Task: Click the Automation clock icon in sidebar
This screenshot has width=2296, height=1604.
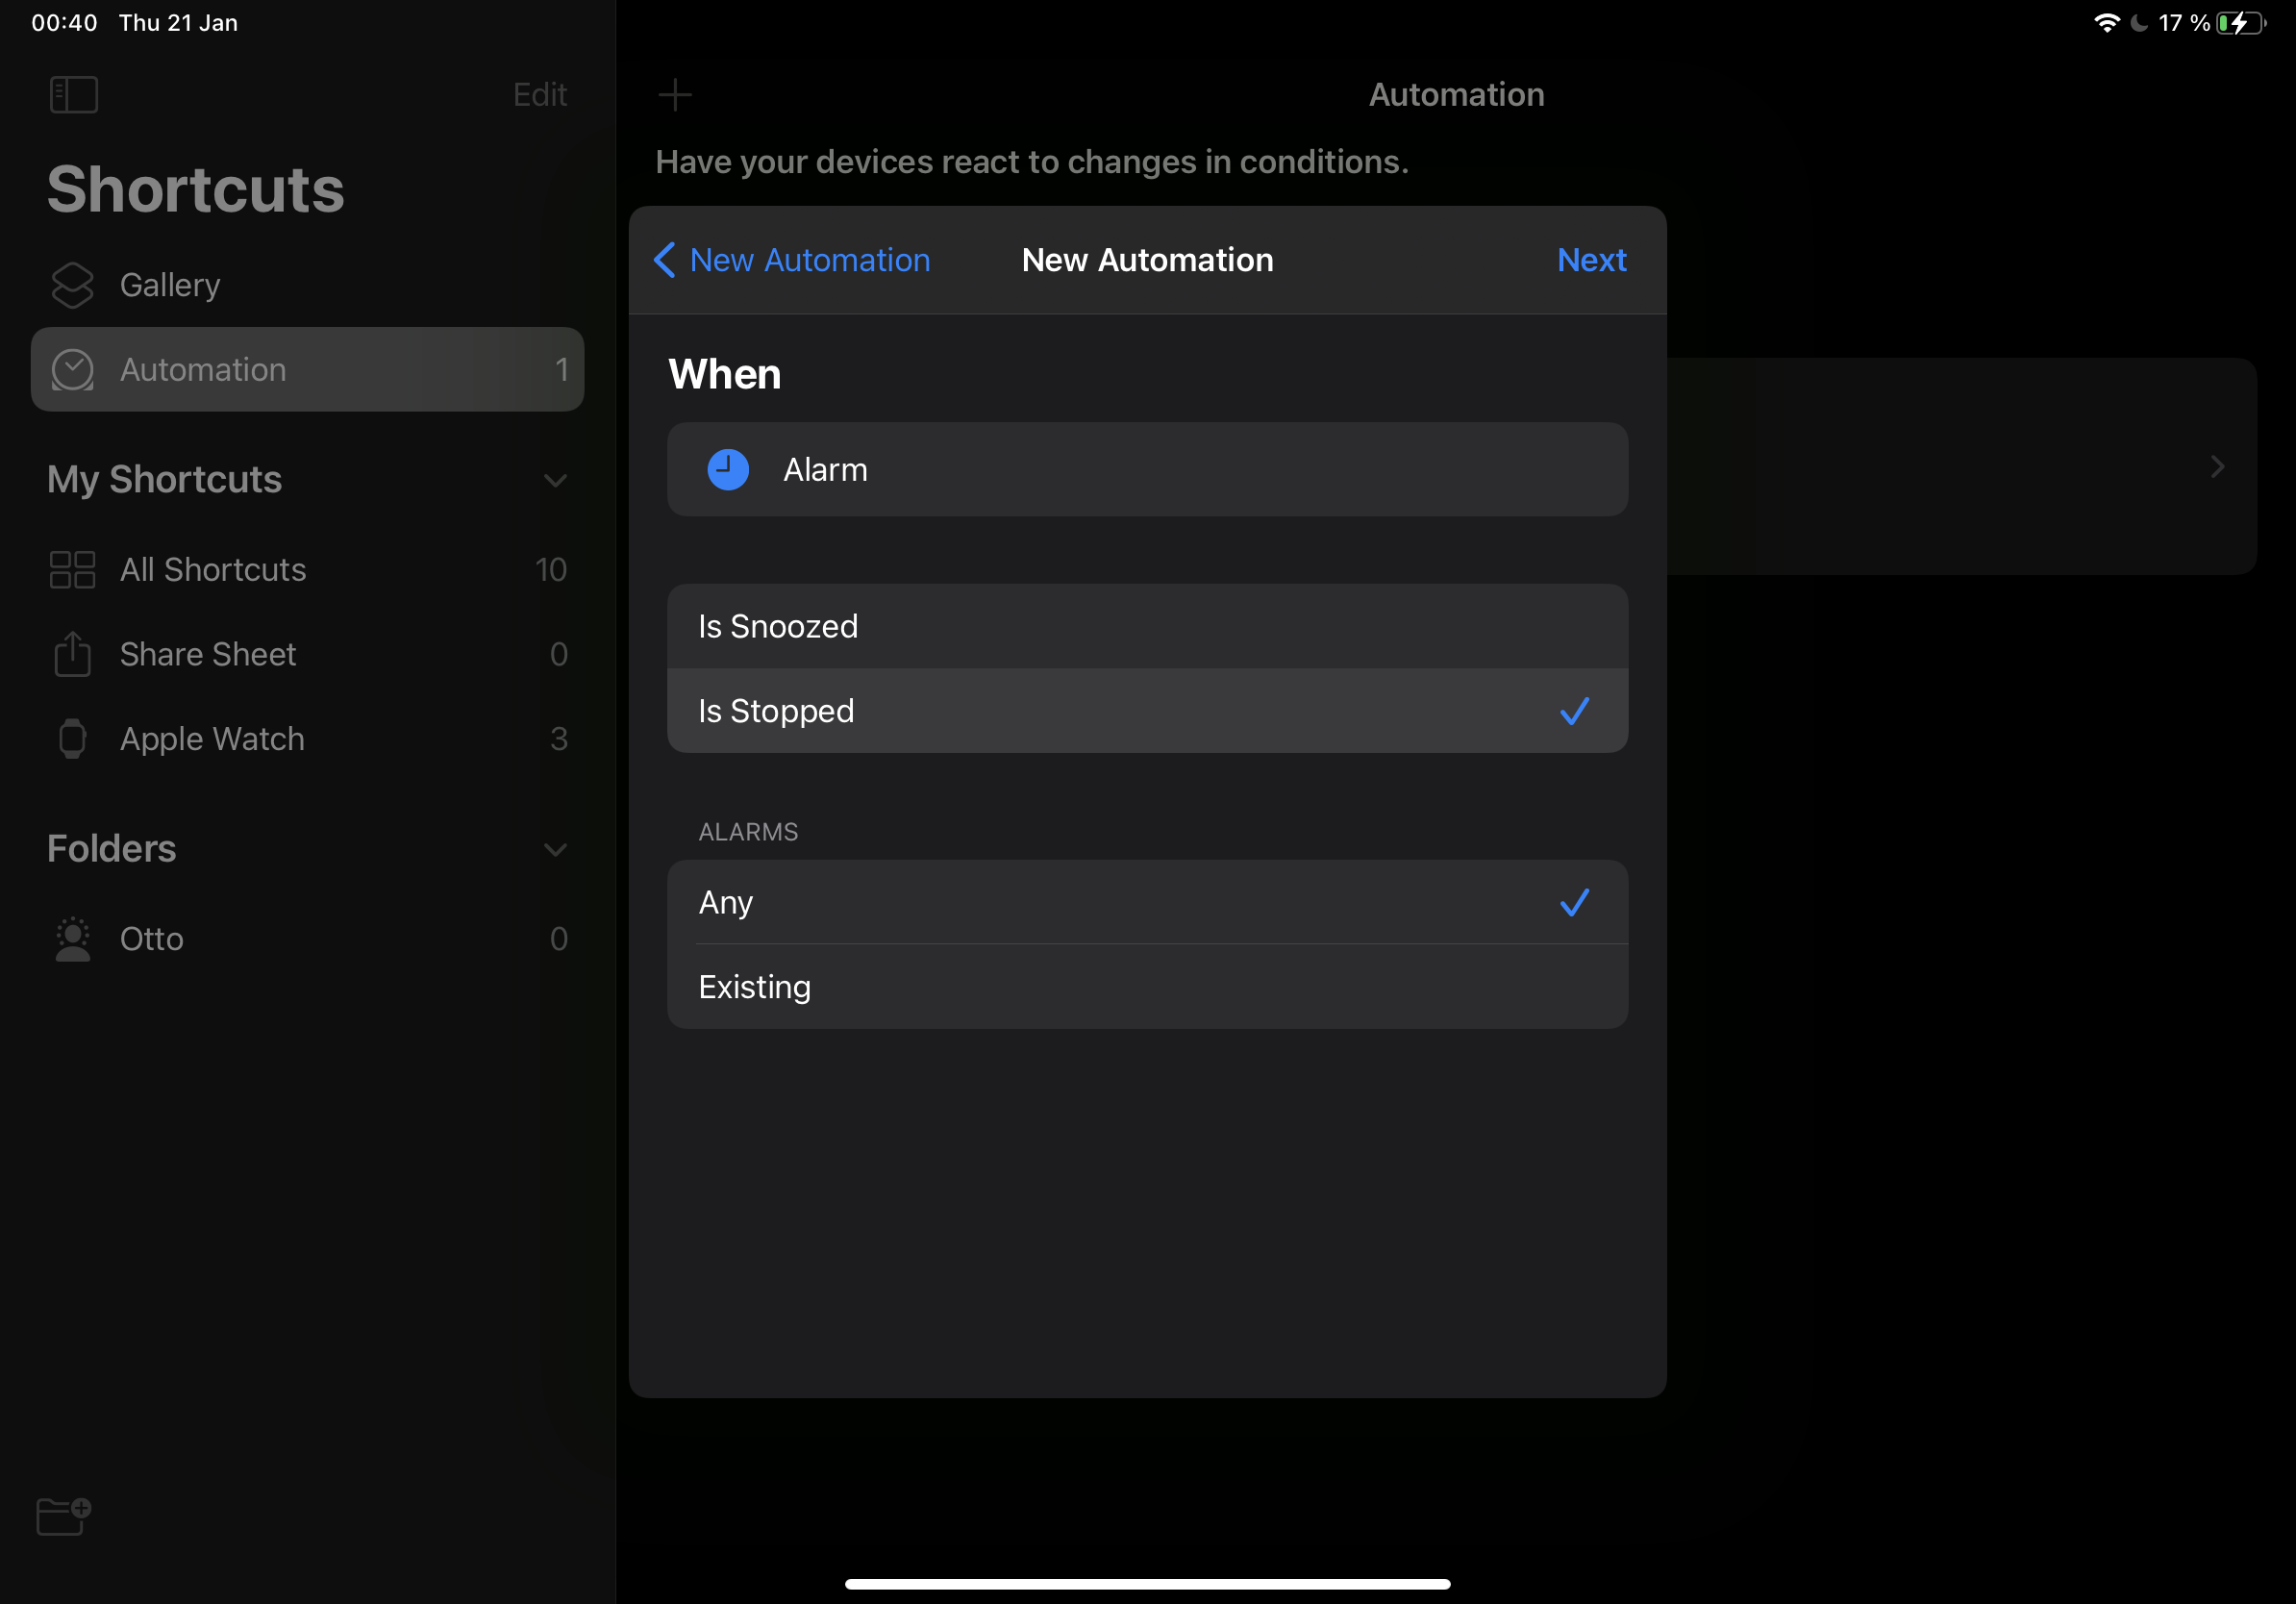Action: coord(72,370)
